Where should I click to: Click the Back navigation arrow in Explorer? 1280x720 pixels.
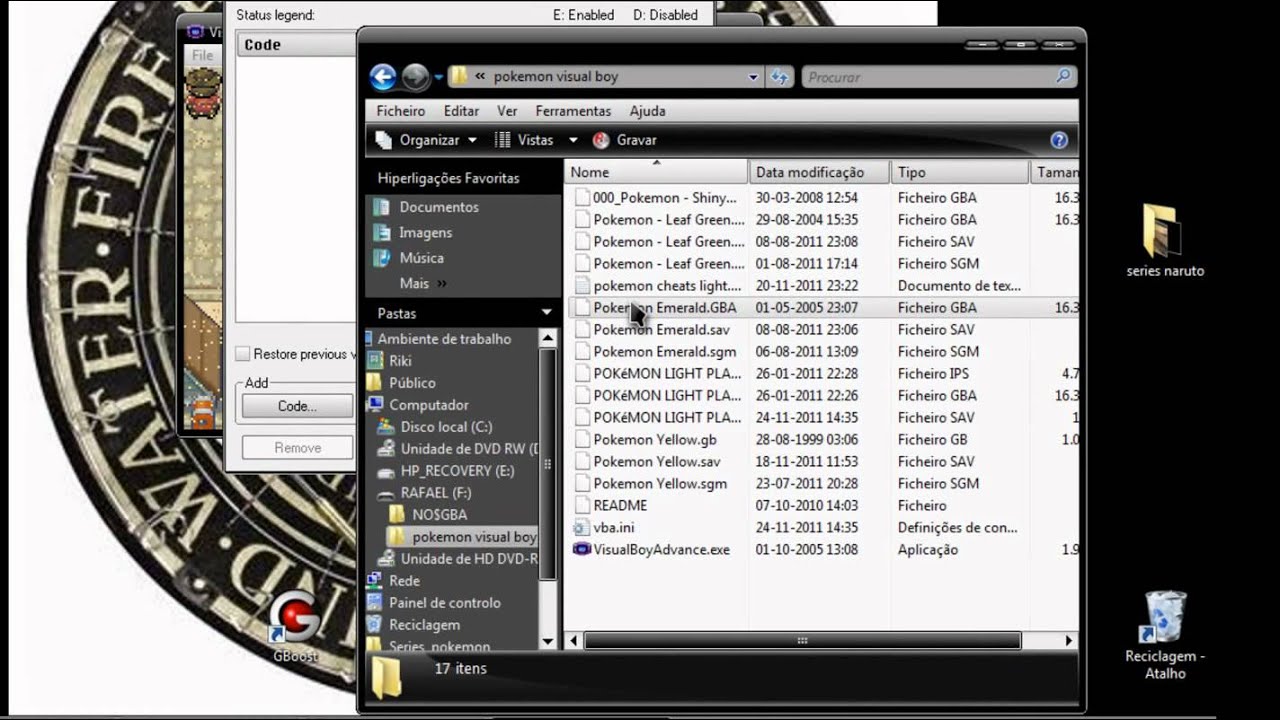coord(383,77)
